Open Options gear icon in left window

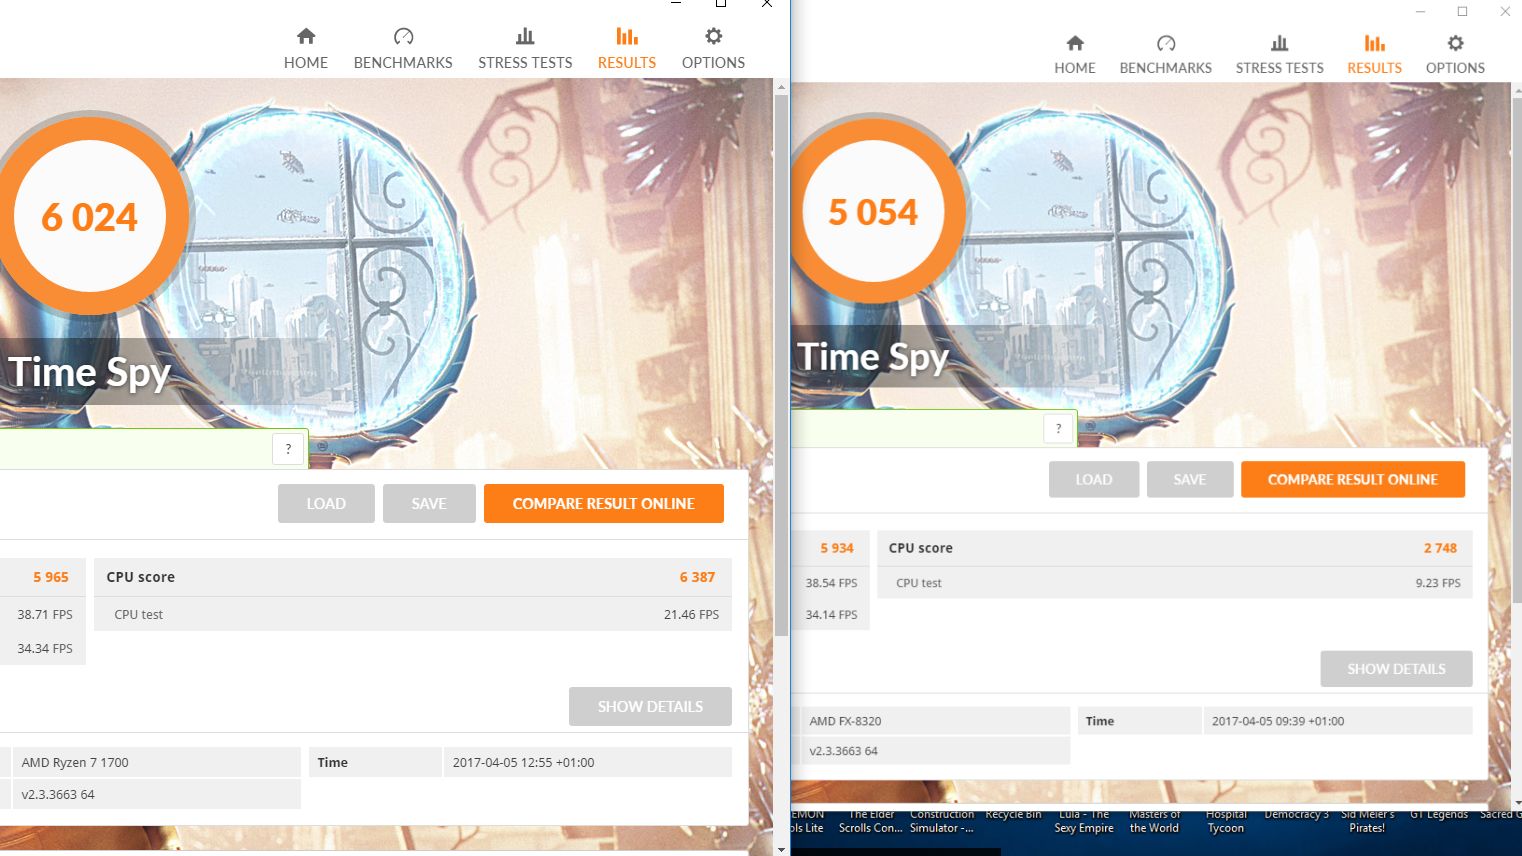point(713,37)
